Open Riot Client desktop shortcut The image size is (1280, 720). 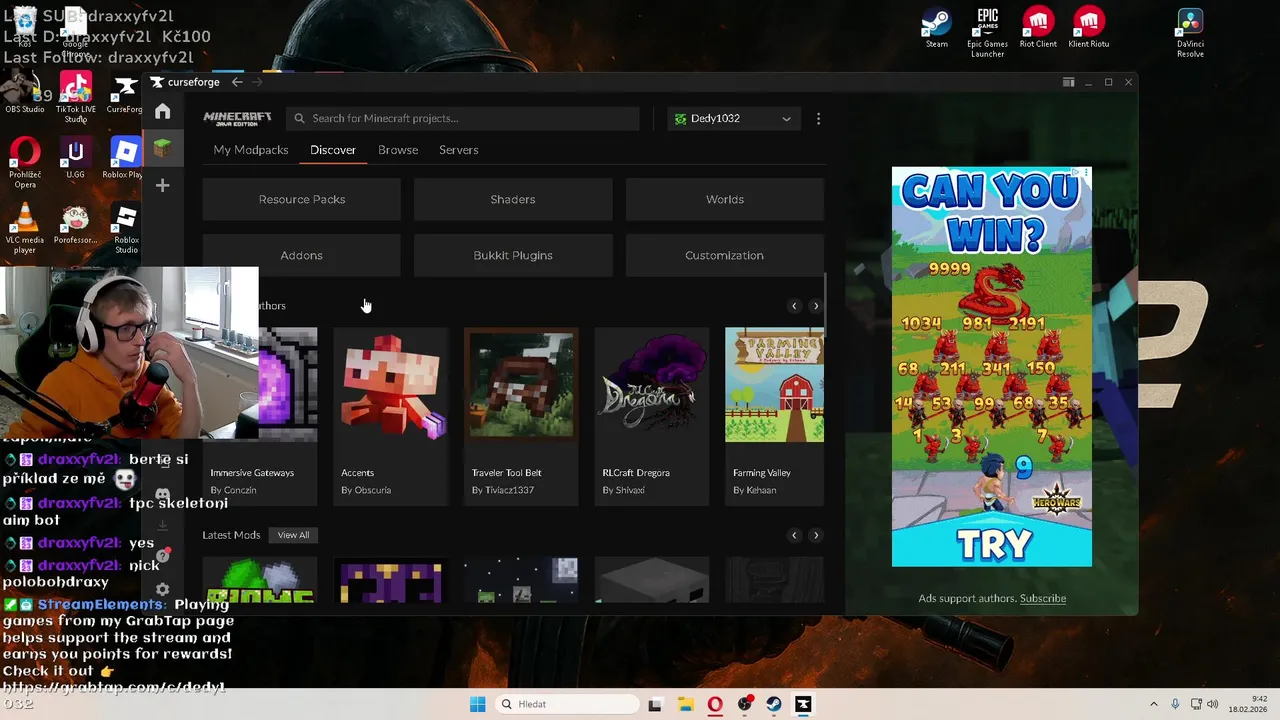[1038, 28]
